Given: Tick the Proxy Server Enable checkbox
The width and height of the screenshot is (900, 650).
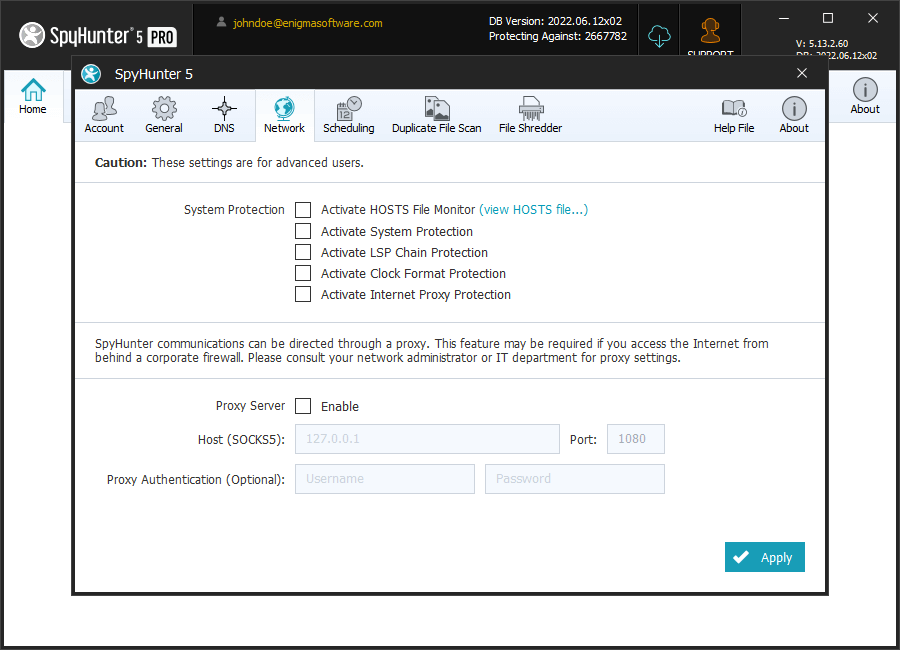Looking at the screenshot, I should (x=303, y=406).
